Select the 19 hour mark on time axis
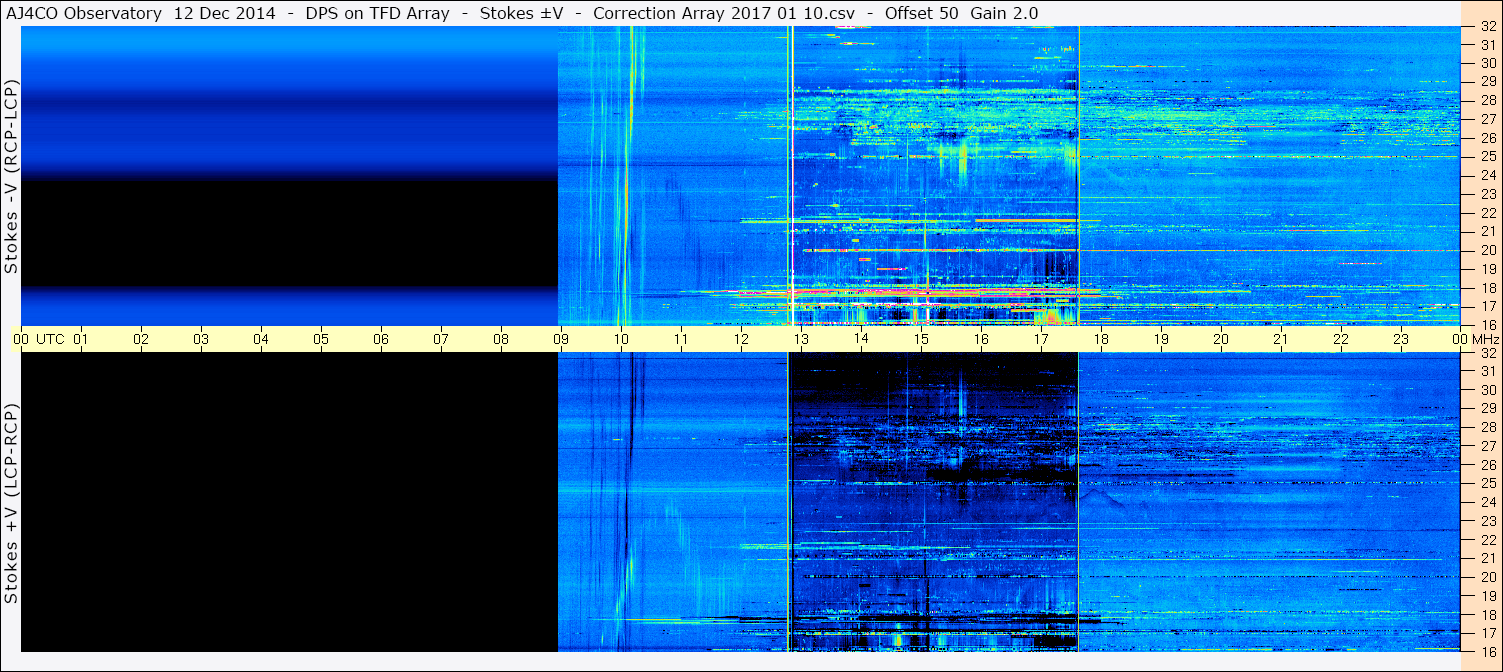 click(x=1161, y=340)
